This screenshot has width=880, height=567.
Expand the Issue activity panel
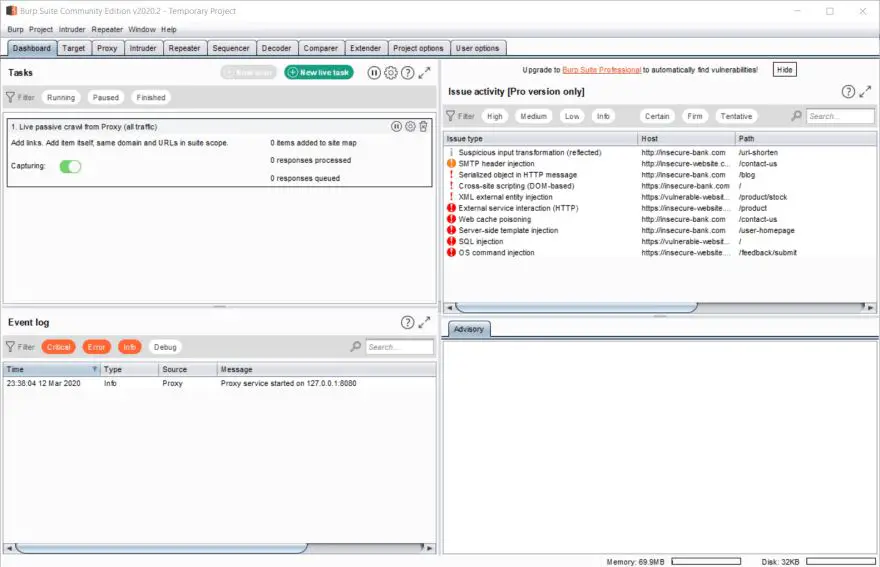(x=866, y=91)
